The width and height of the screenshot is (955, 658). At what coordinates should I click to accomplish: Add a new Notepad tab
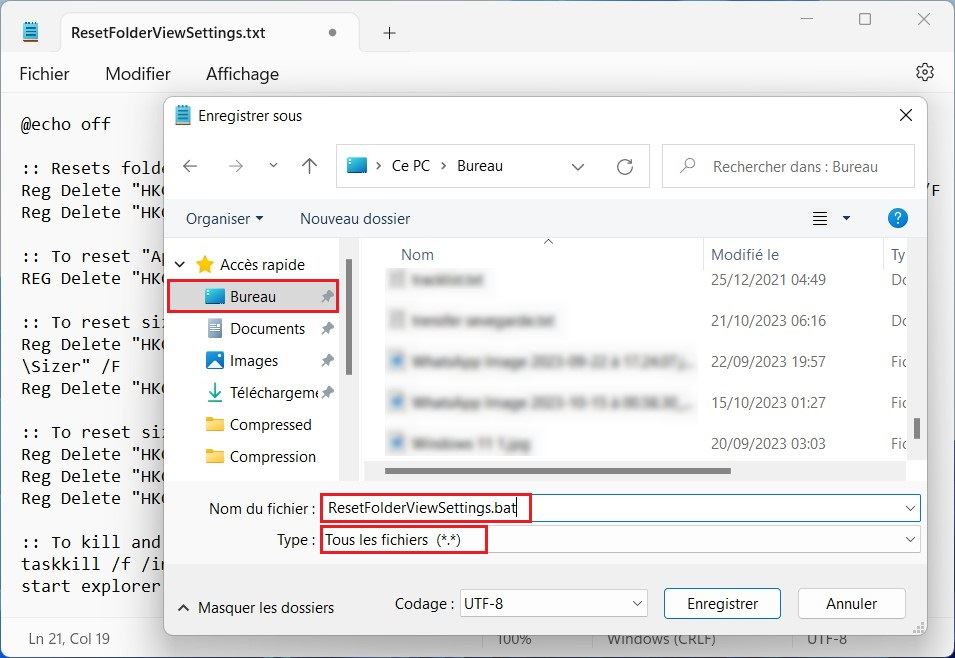[x=389, y=33]
